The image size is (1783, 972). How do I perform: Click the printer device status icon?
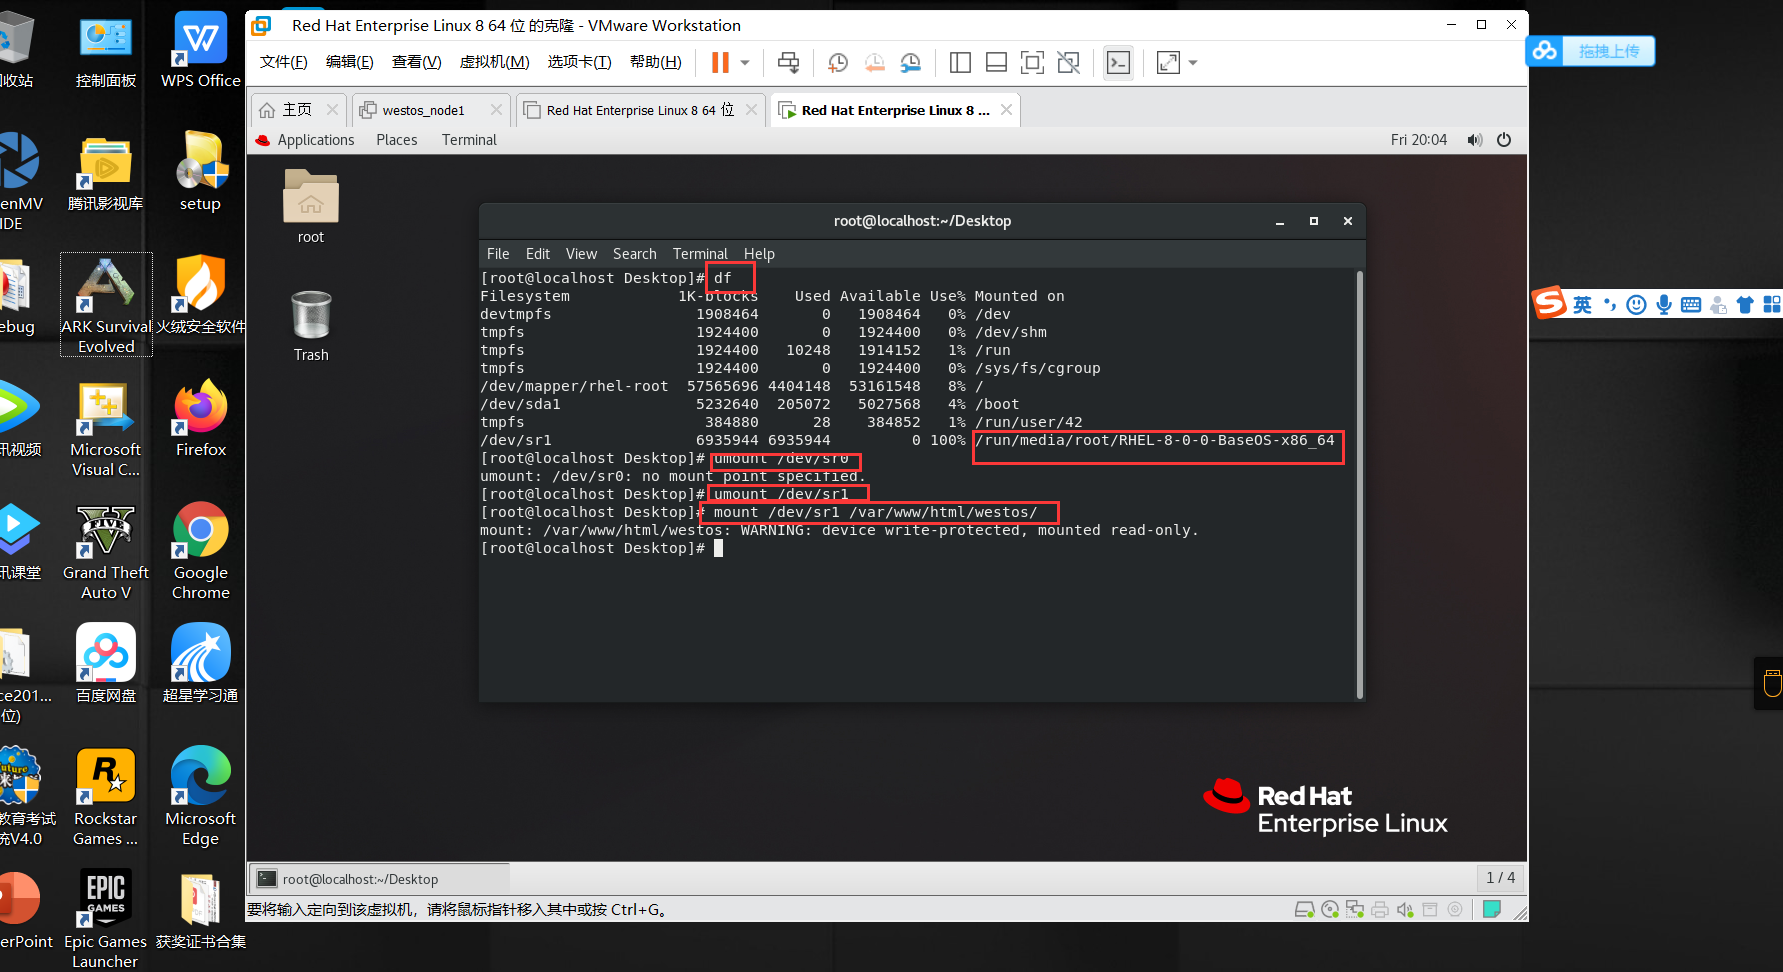(x=1380, y=909)
